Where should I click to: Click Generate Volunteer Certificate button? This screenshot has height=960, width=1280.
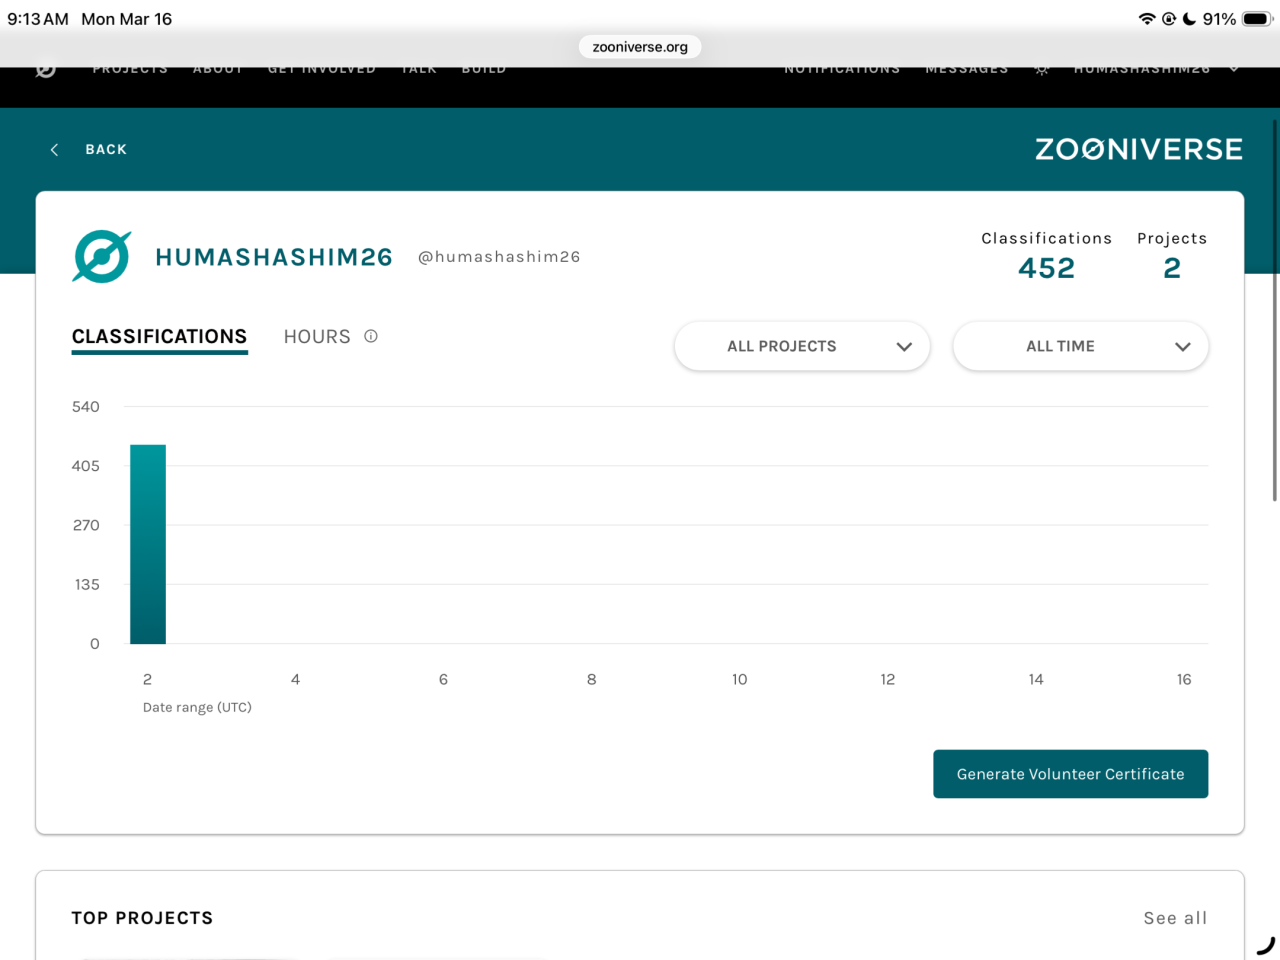pyautogui.click(x=1070, y=774)
